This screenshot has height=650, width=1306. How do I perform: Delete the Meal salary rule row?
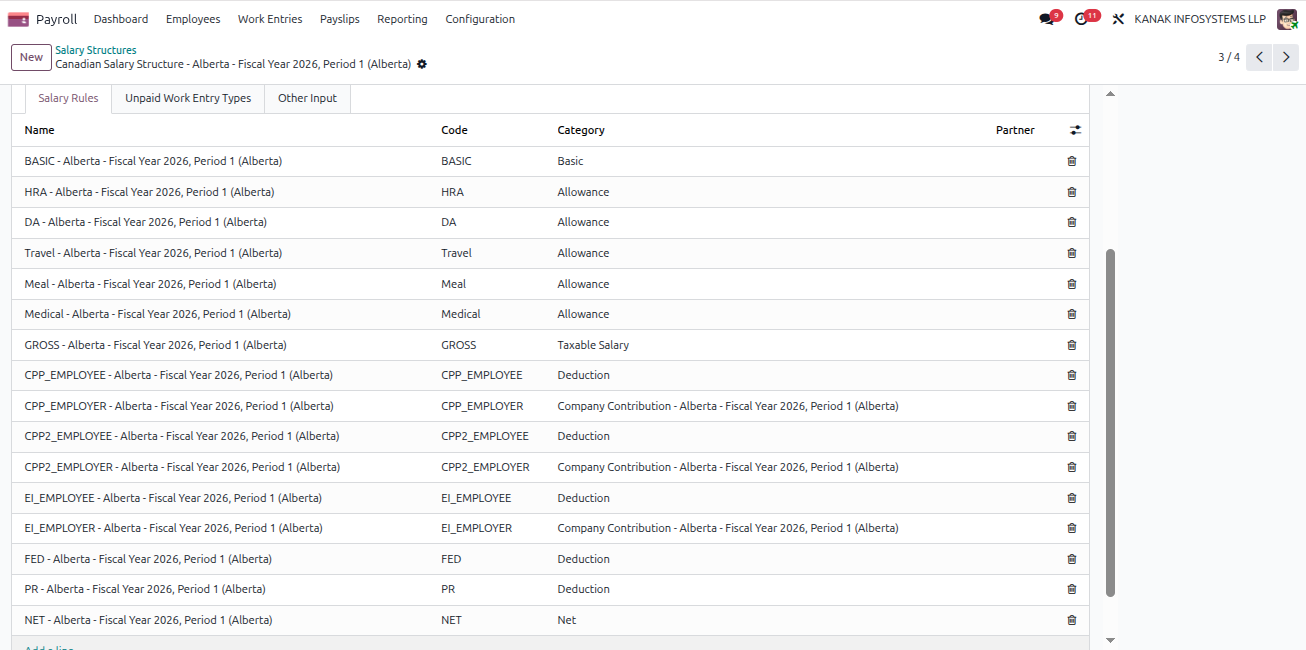tap(1072, 284)
